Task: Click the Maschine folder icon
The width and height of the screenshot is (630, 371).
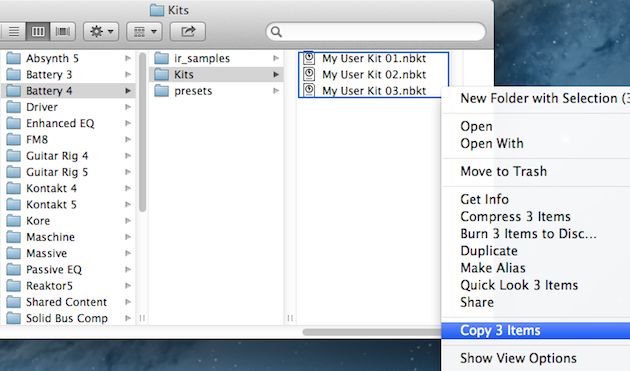Action: 14,237
